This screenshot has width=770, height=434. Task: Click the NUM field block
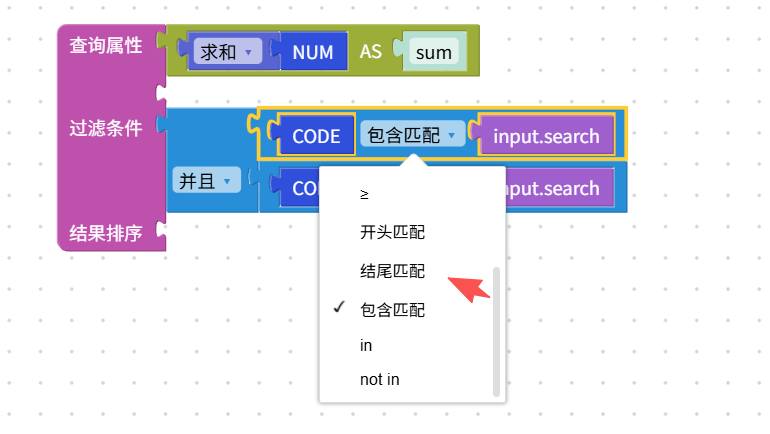(313, 52)
